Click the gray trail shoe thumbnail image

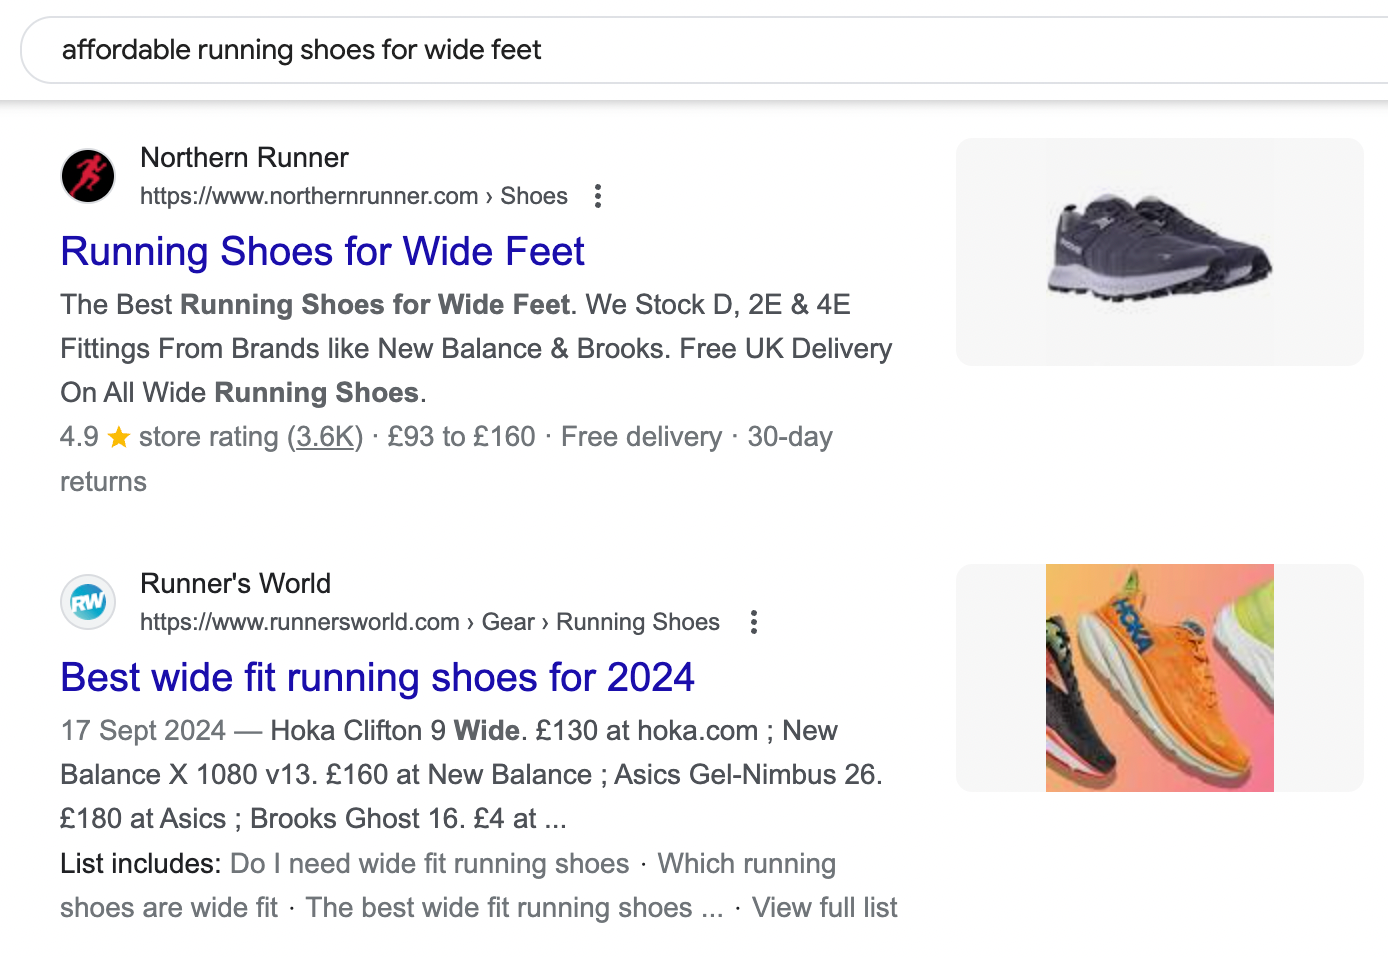[1159, 251]
